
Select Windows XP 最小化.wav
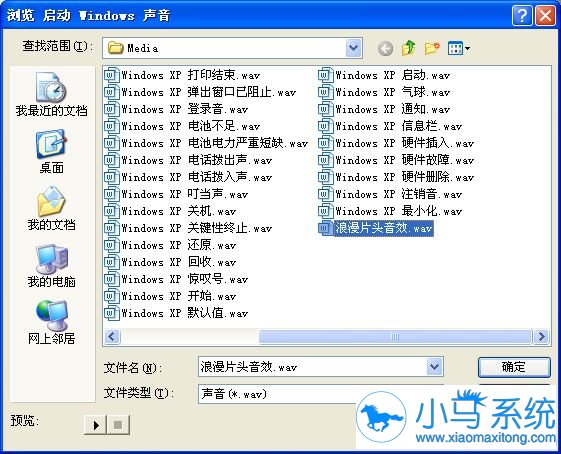pyautogui.click(x=390, y=211)
